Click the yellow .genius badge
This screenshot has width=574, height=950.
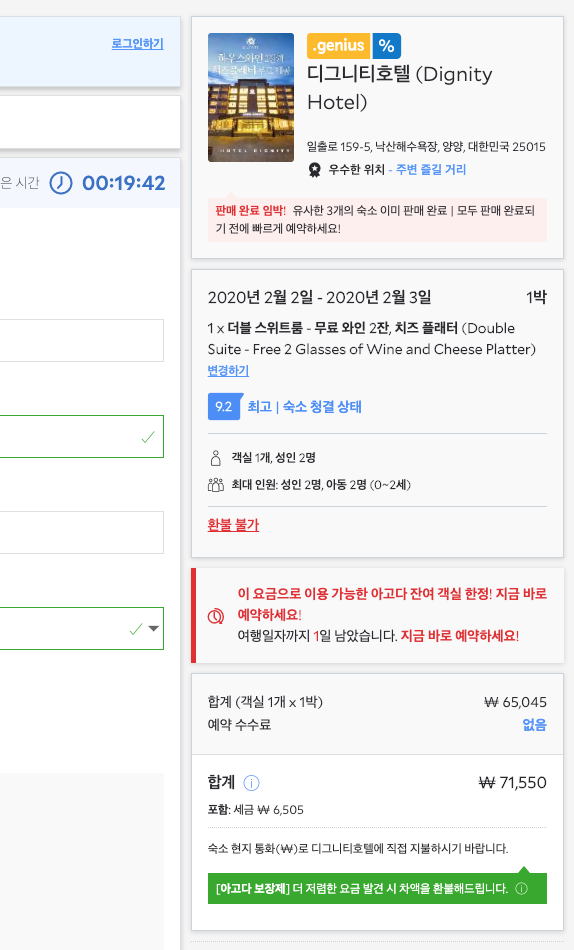(338, 45)
